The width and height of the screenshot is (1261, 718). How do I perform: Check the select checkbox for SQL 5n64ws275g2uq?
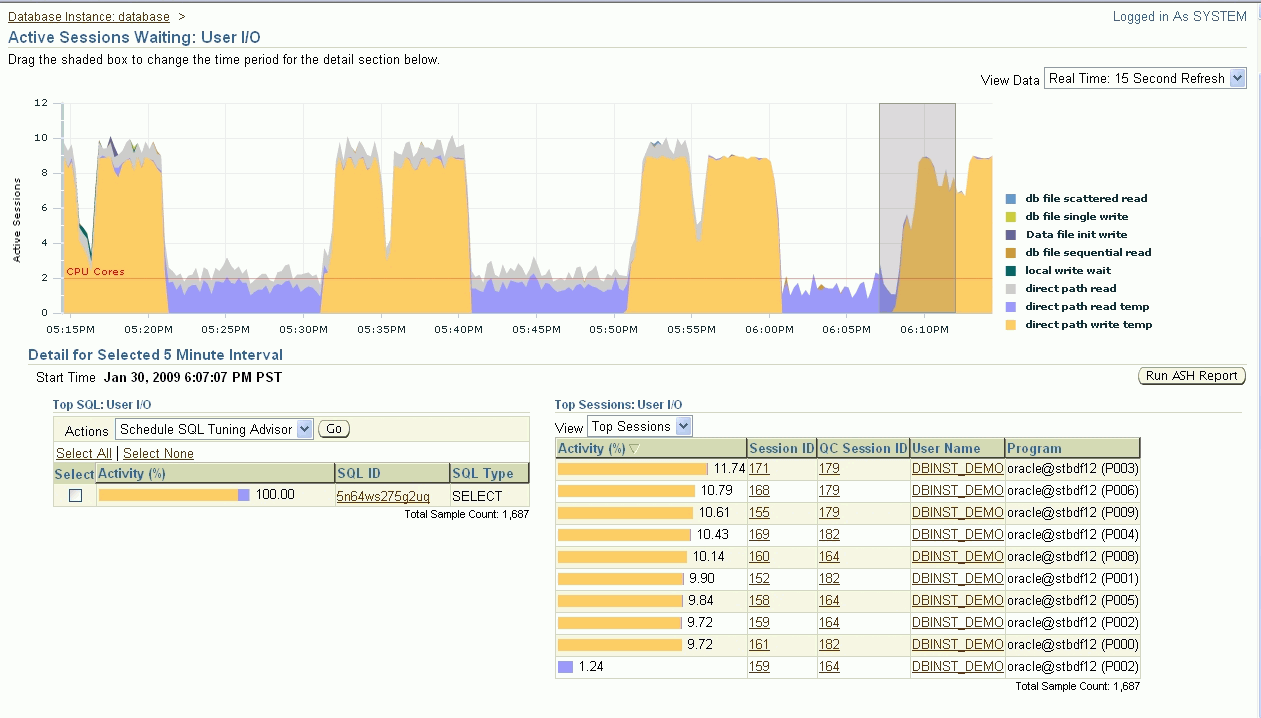74,495
